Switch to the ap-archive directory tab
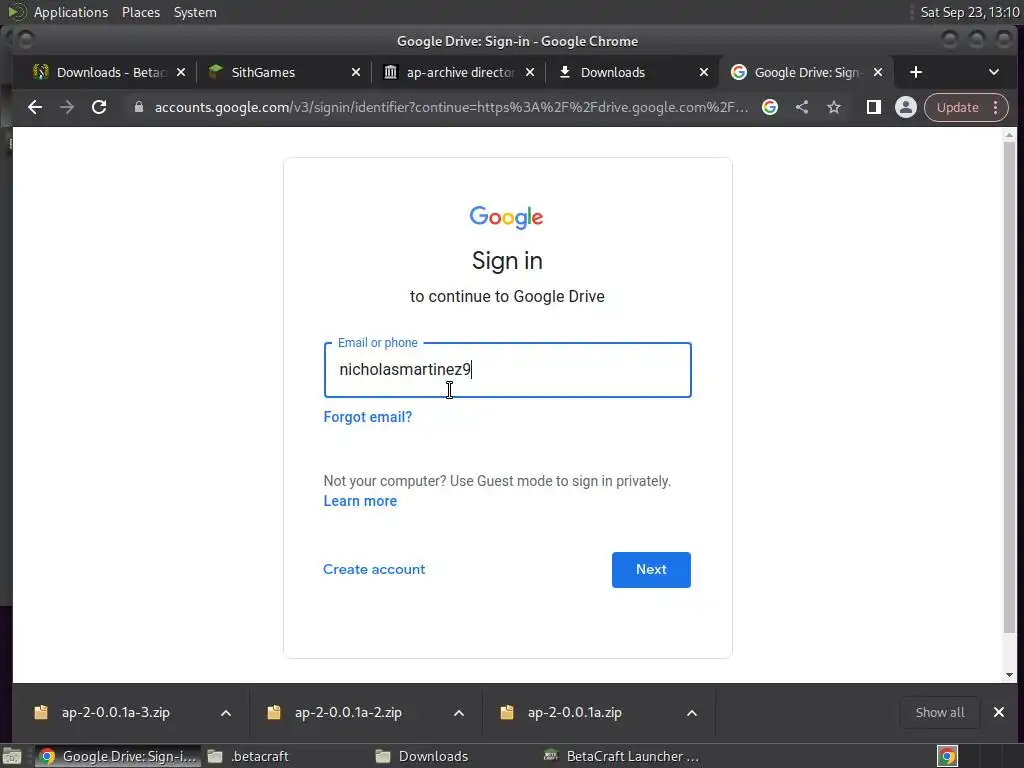1024x768 pixels. tap(460, 72)
